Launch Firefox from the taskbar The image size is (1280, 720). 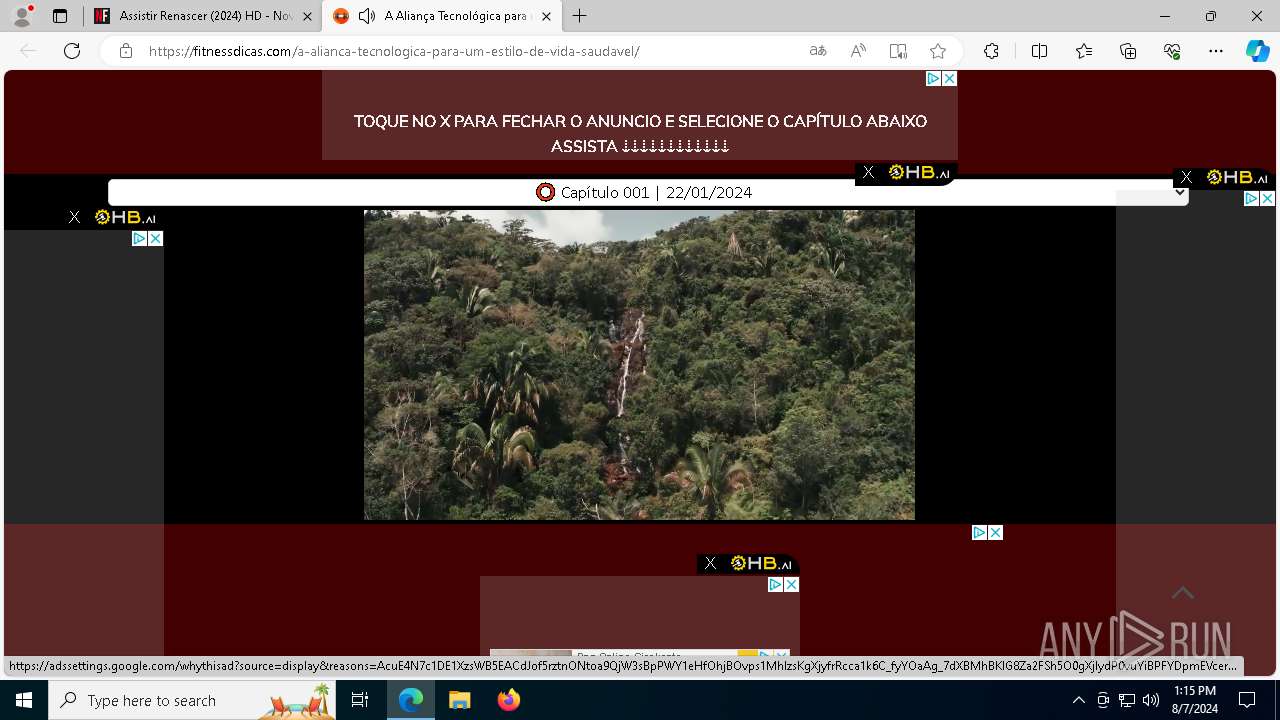click(508, 700)
